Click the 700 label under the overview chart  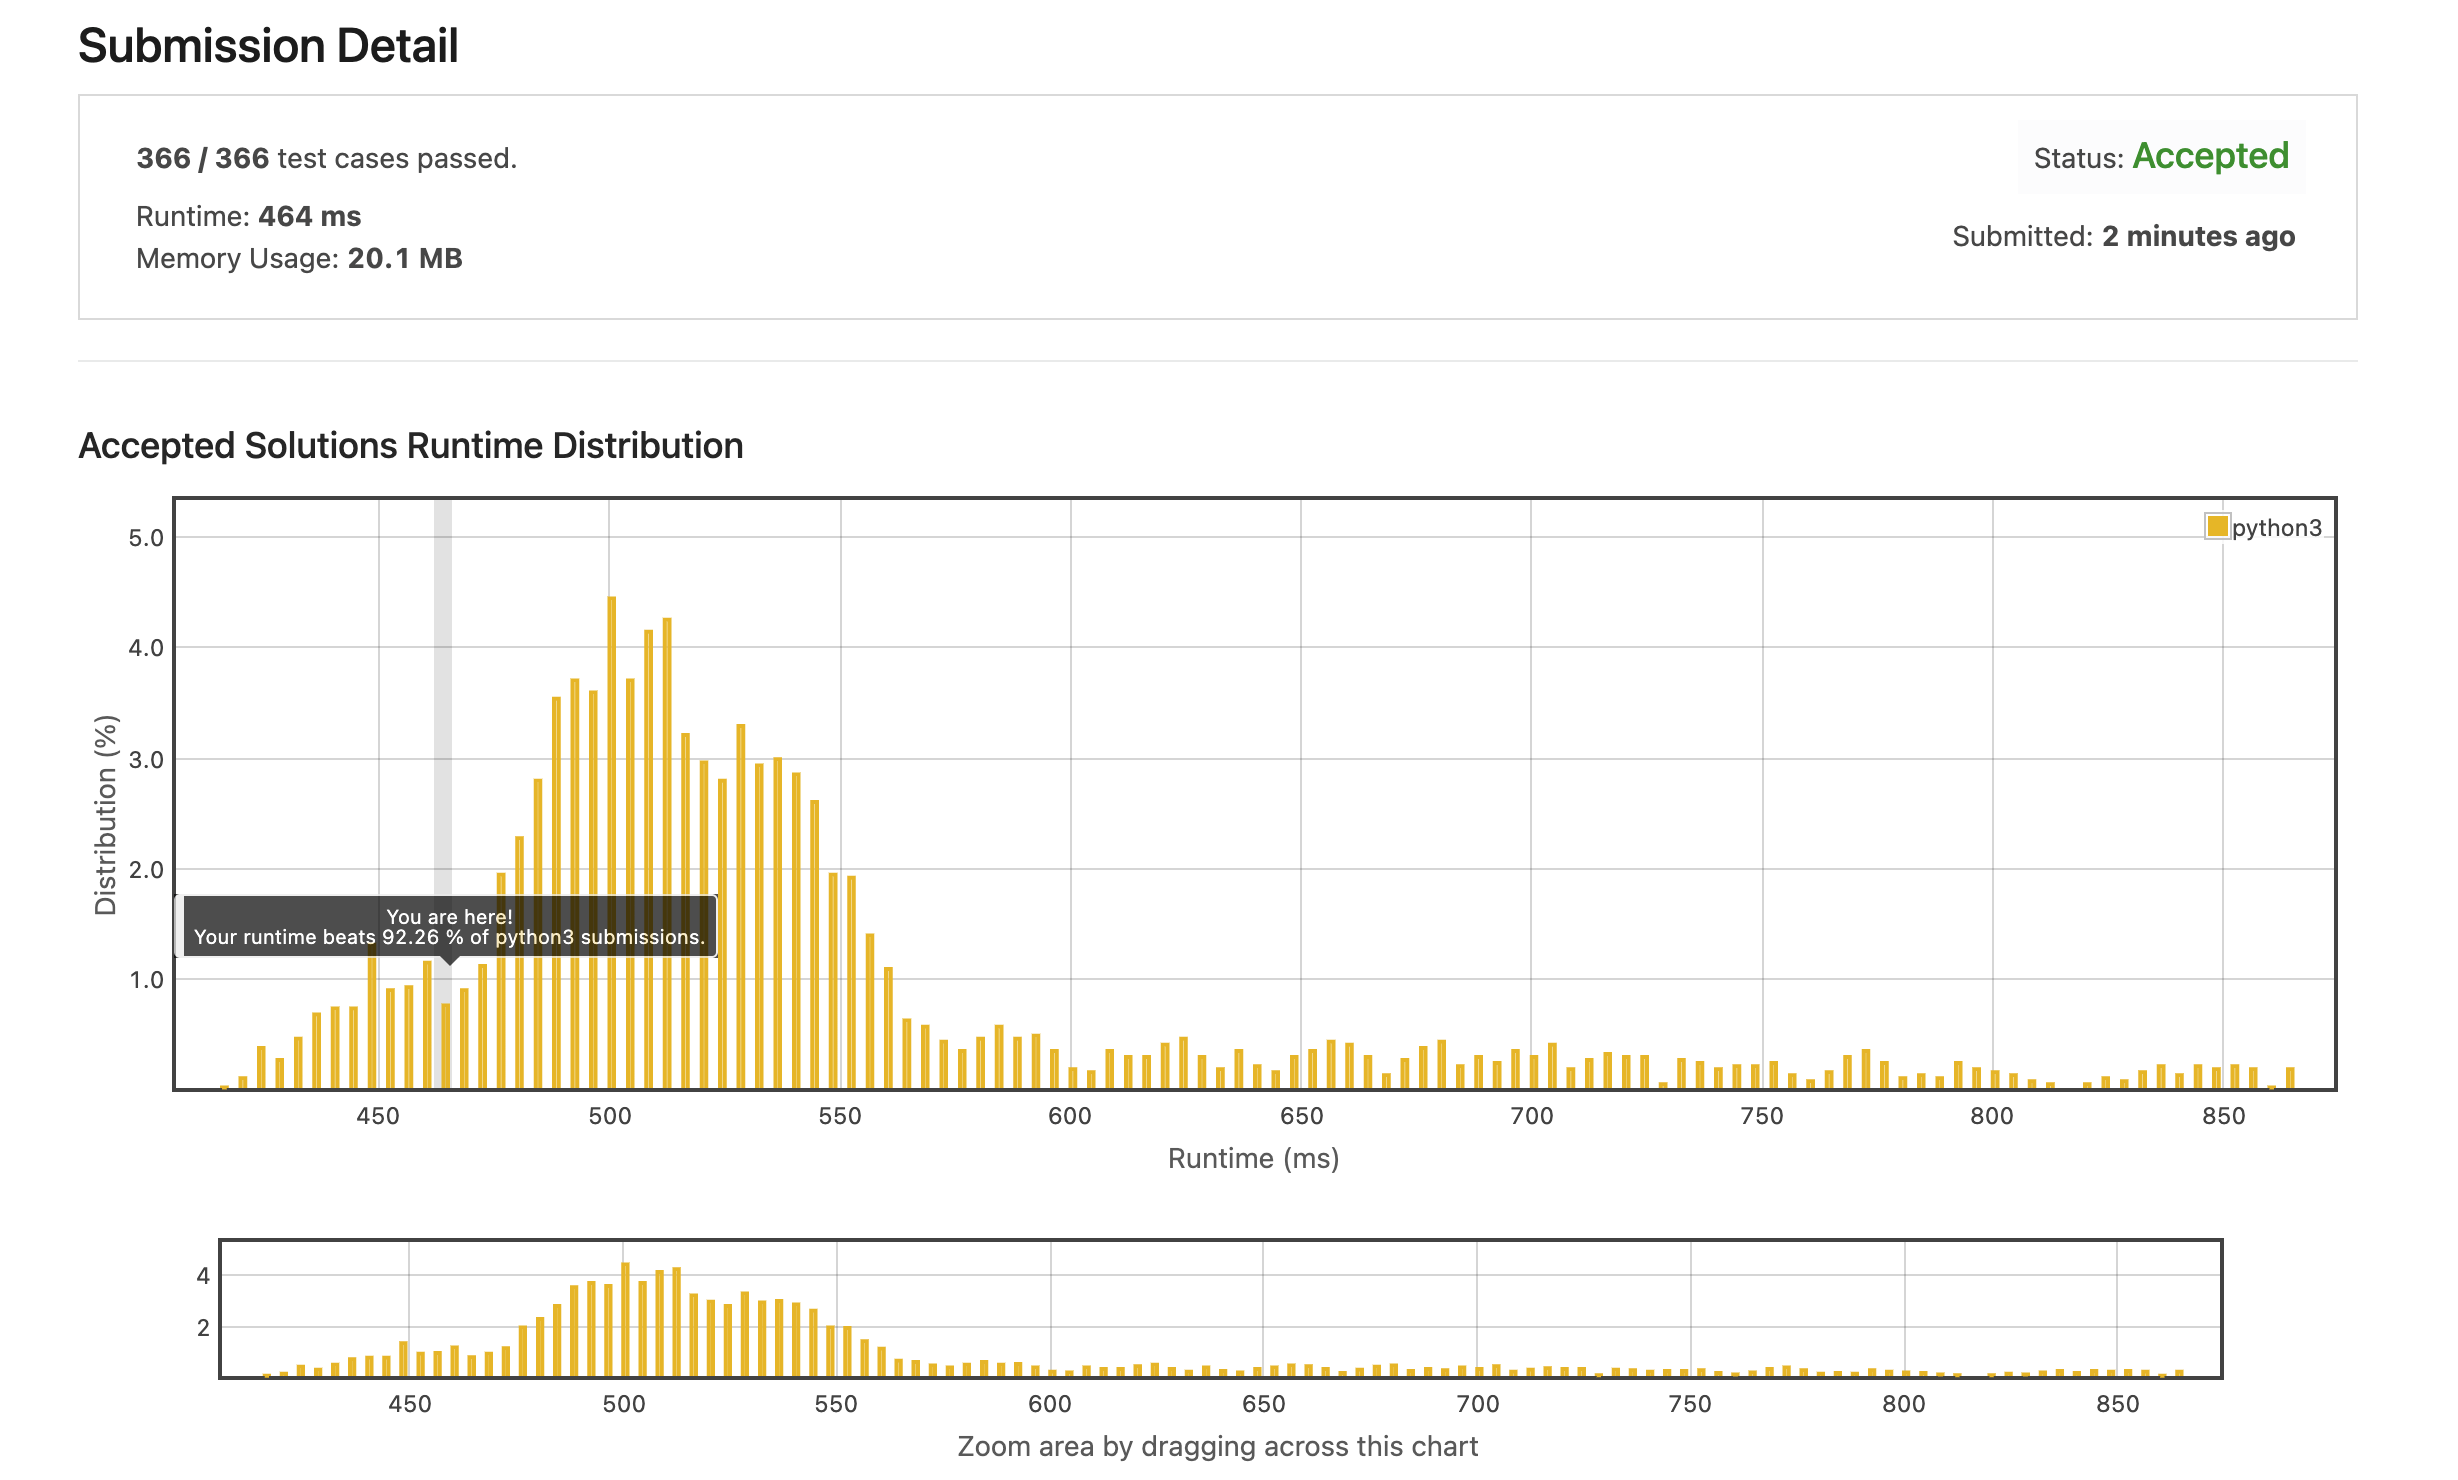pos(1477,1404)
